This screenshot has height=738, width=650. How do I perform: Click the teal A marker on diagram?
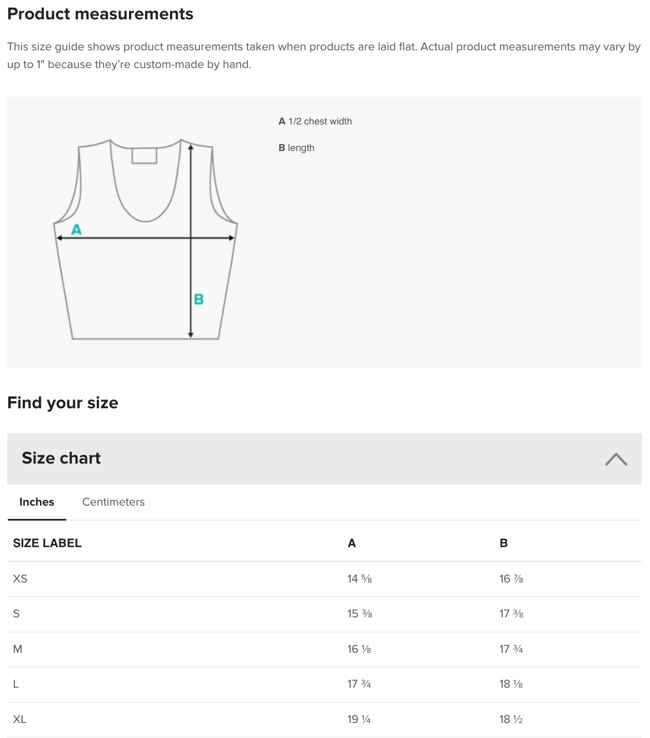(x=76, y=230)
